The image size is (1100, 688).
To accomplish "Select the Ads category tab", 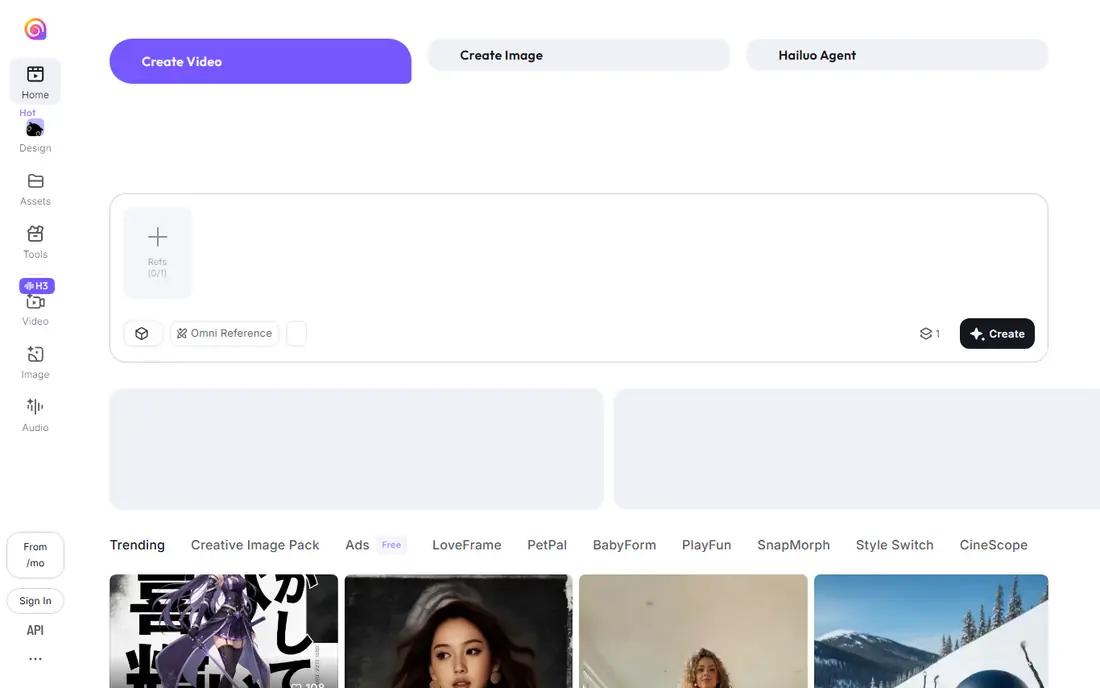I will tap(357, 545).
